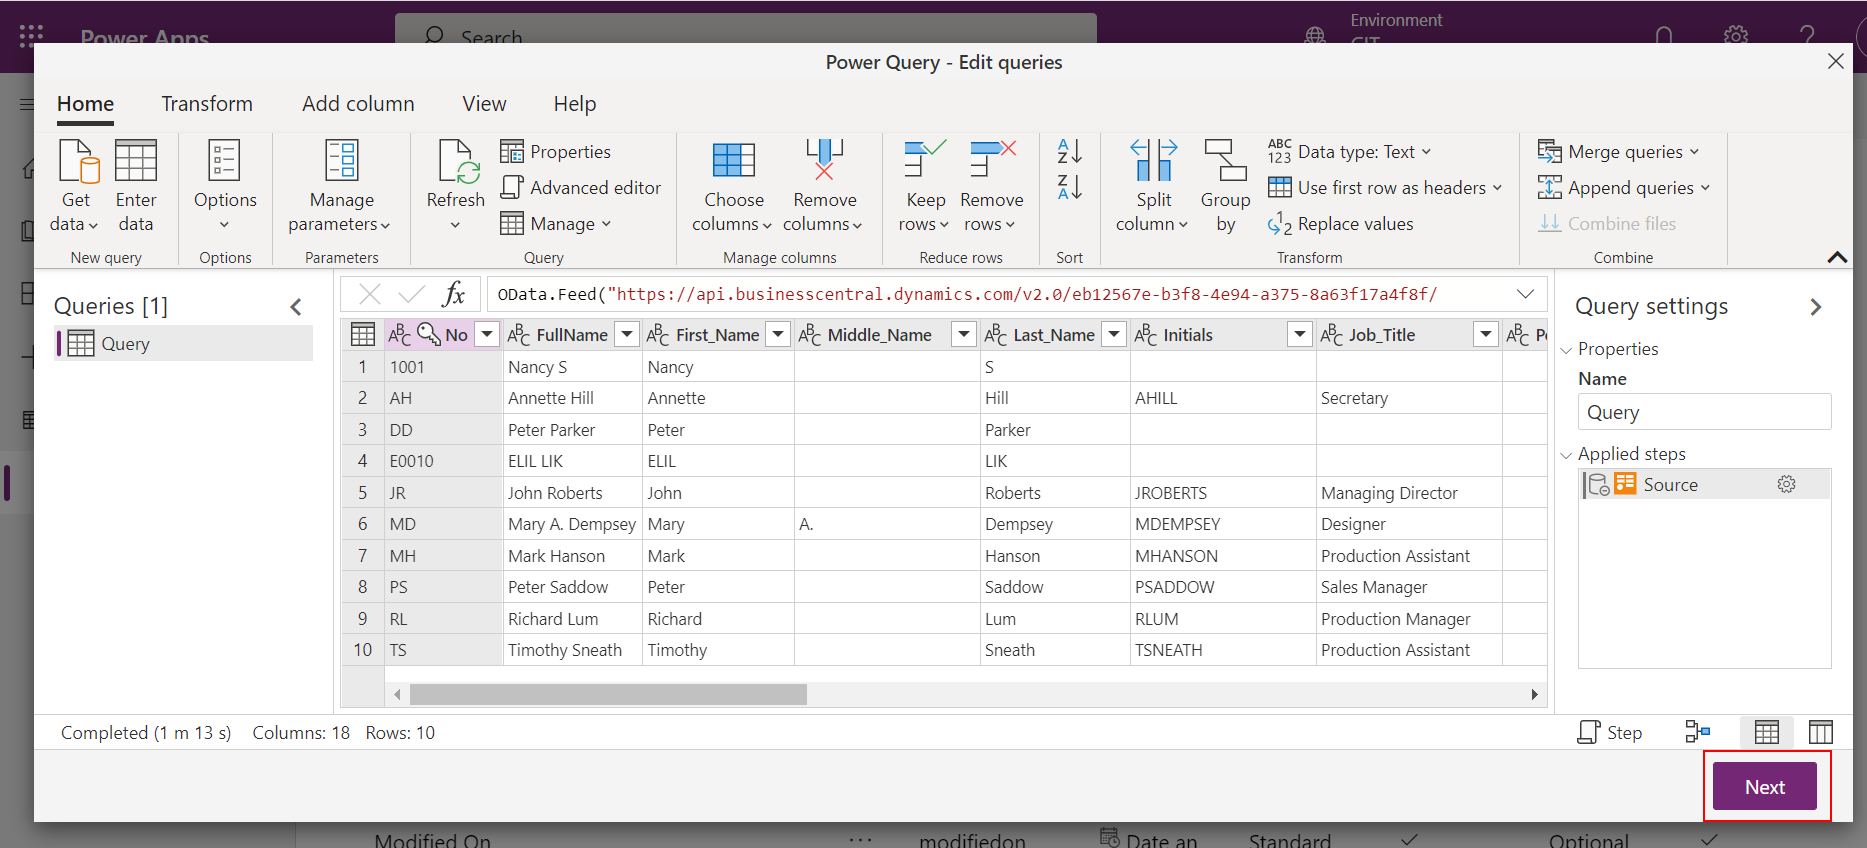Click the Remove columns icon
The image size is (1867, 848).
(x=824, y=160)
